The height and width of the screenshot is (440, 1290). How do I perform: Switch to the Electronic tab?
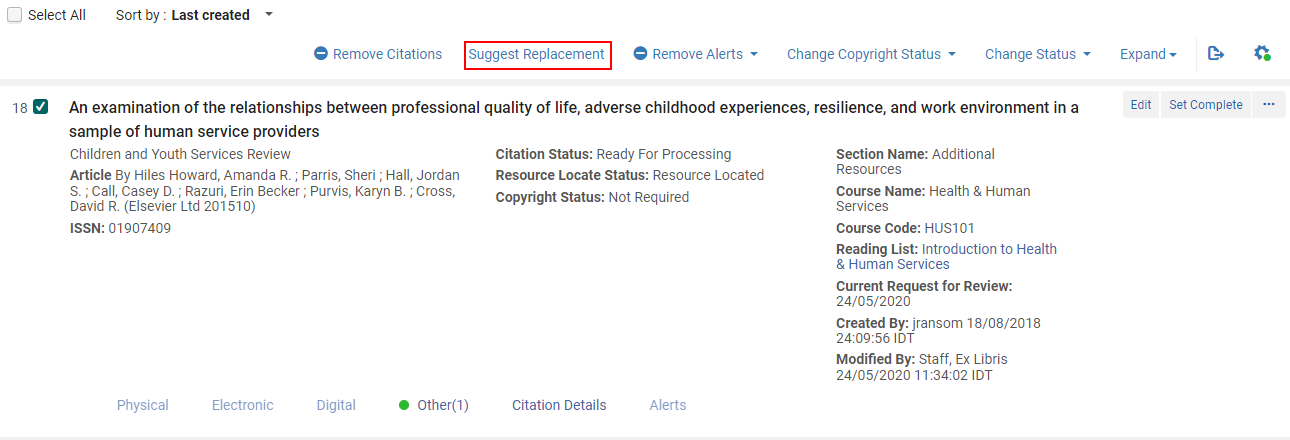[242, 405]
